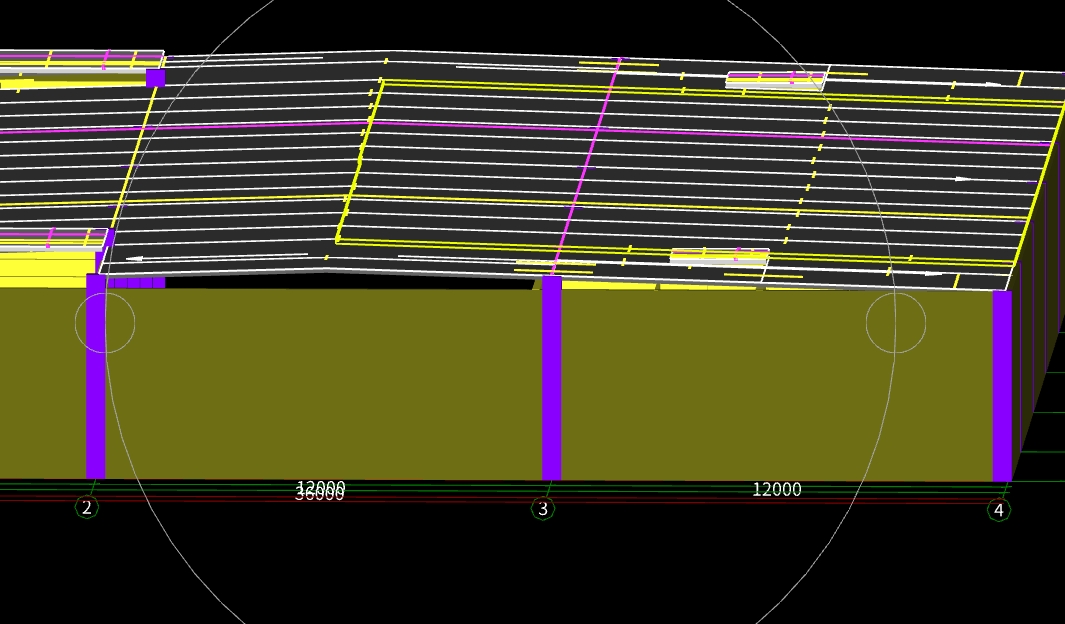Select grid axis bubble 2
The image size is (1065, 624).
(86, 507)
